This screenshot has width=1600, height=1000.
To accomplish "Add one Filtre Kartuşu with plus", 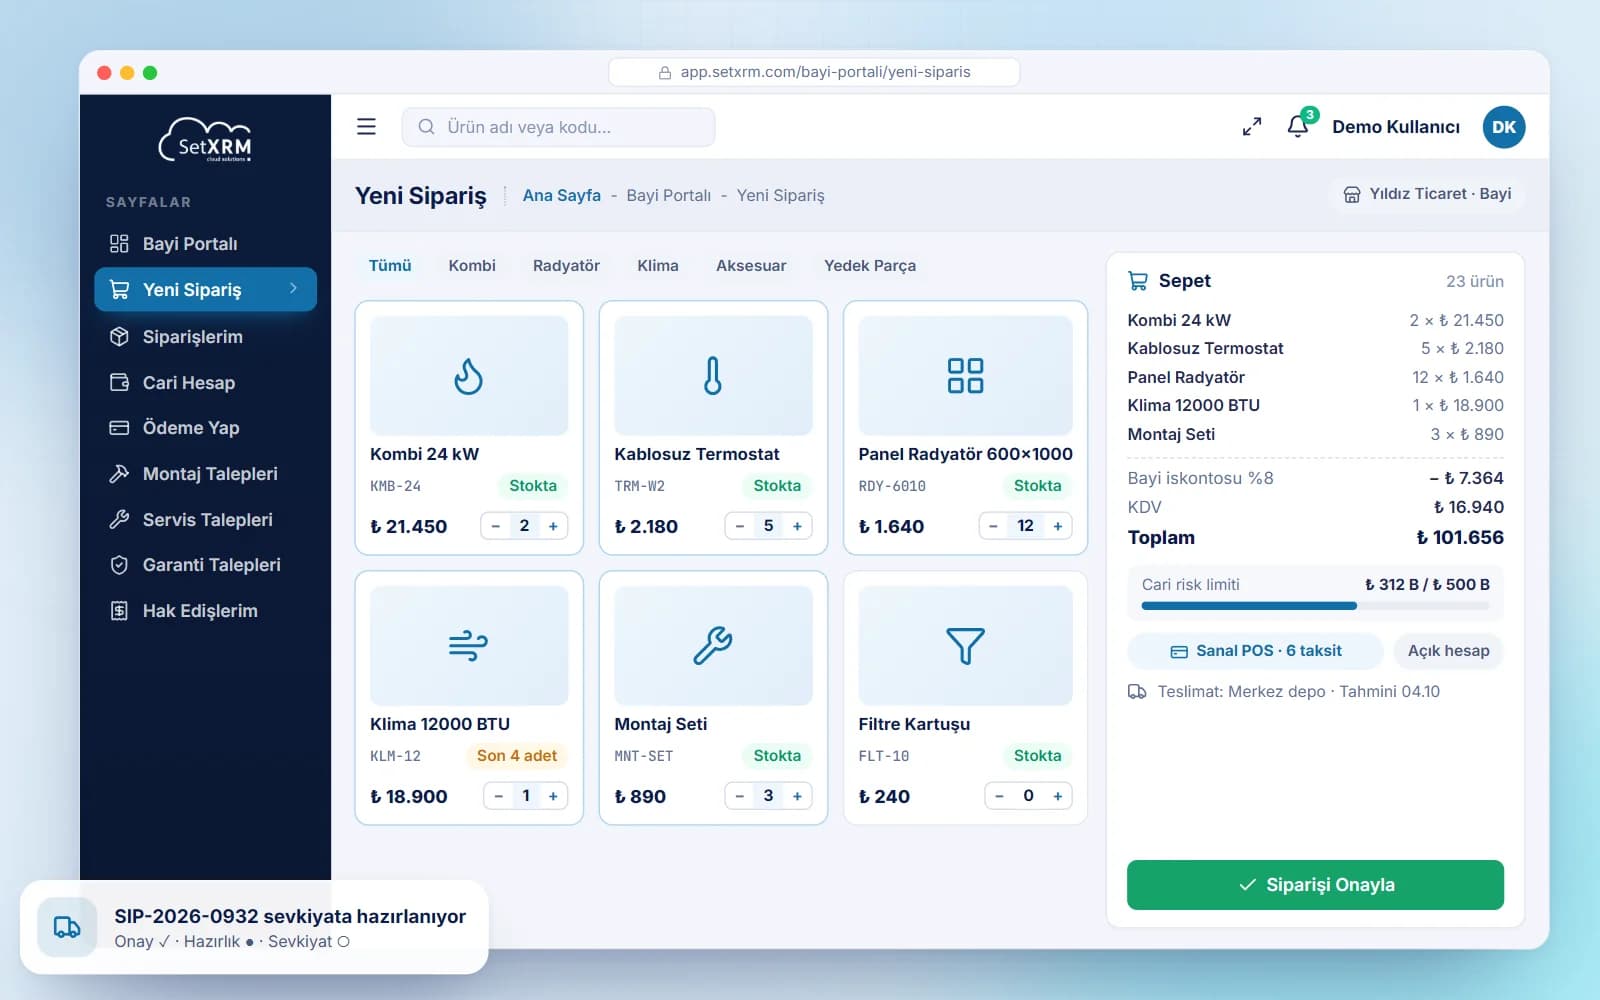I will click(1057, 796).
